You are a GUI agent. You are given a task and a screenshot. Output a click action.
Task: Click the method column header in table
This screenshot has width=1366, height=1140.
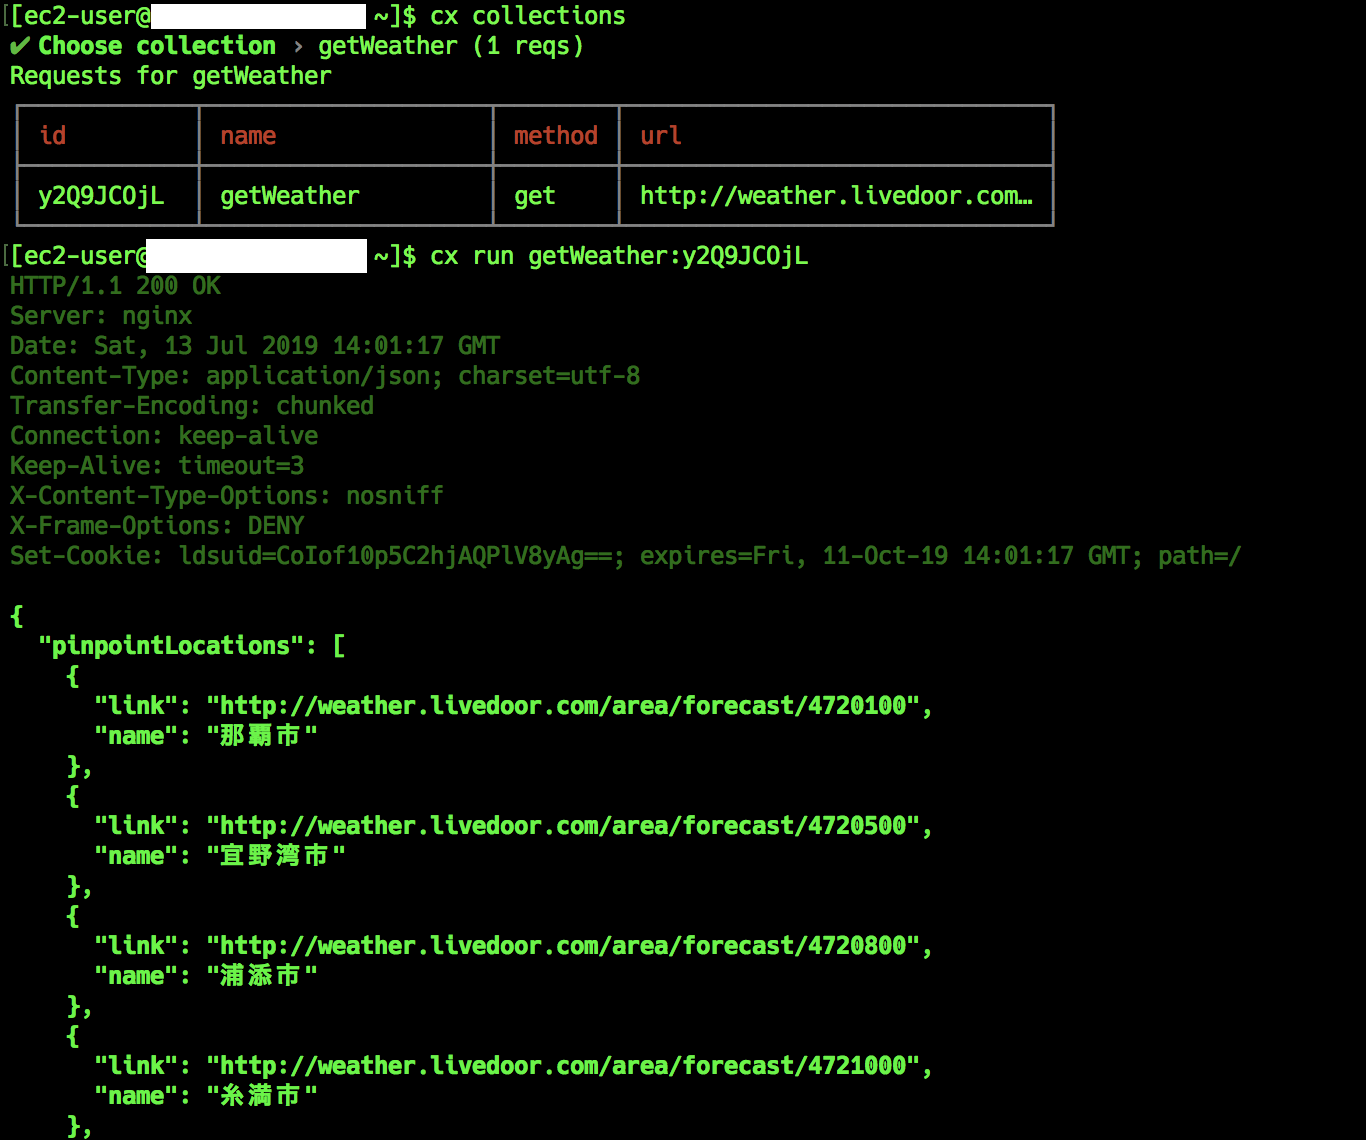(555, 136)
